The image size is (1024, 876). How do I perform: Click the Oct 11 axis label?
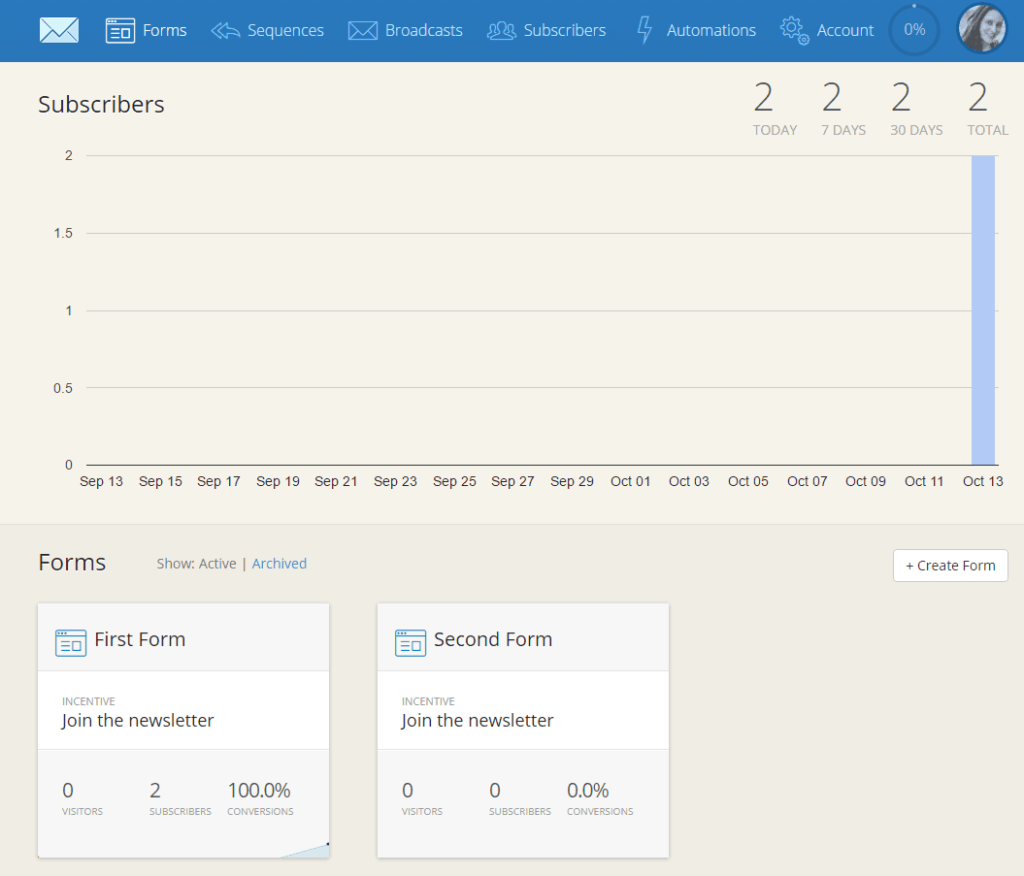point(924,481)
